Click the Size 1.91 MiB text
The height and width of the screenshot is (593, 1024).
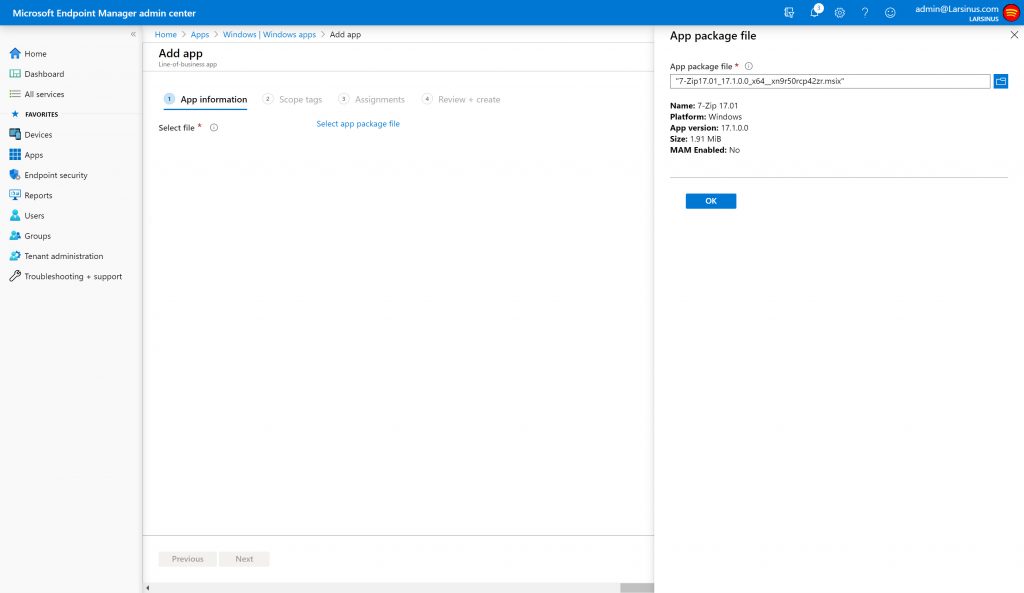(x=696, y=139)
